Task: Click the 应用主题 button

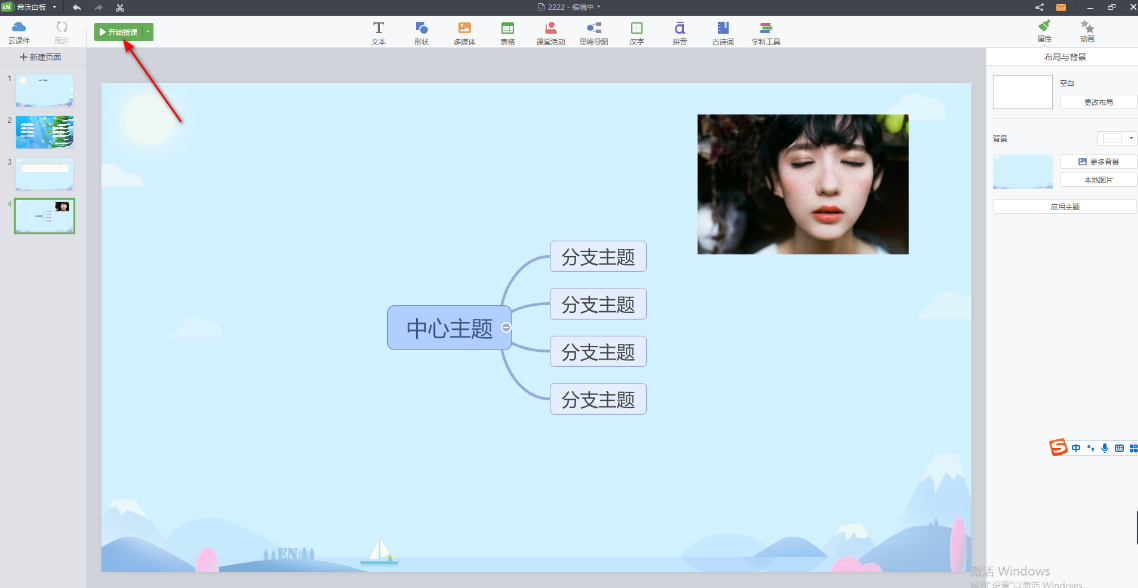Action: 1065,206
